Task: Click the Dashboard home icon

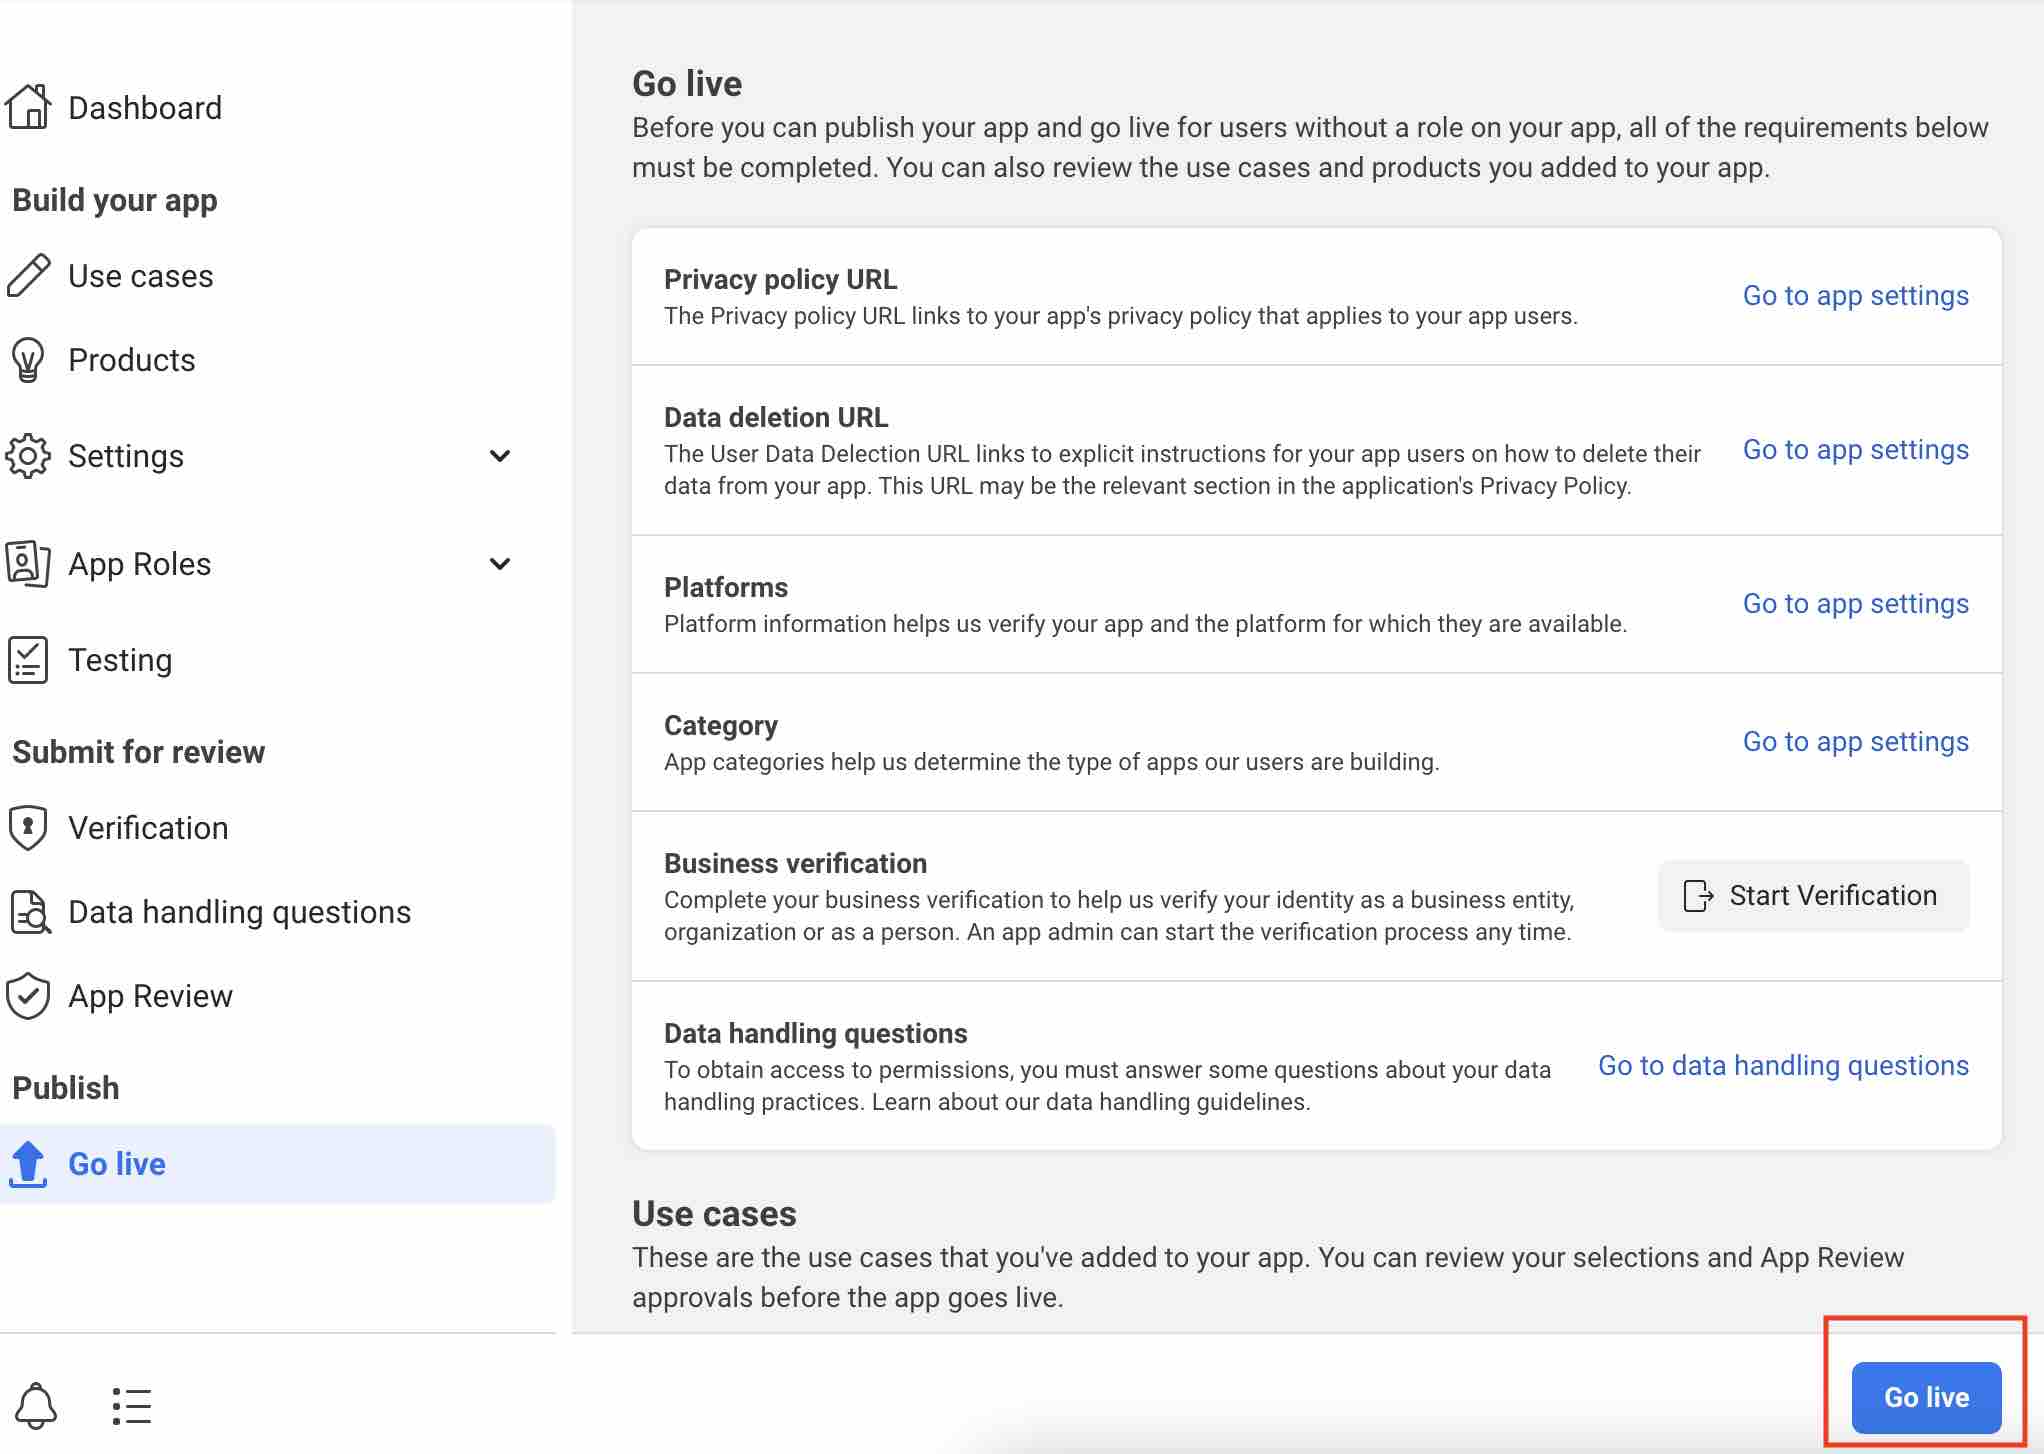Action: coord(28,107)
